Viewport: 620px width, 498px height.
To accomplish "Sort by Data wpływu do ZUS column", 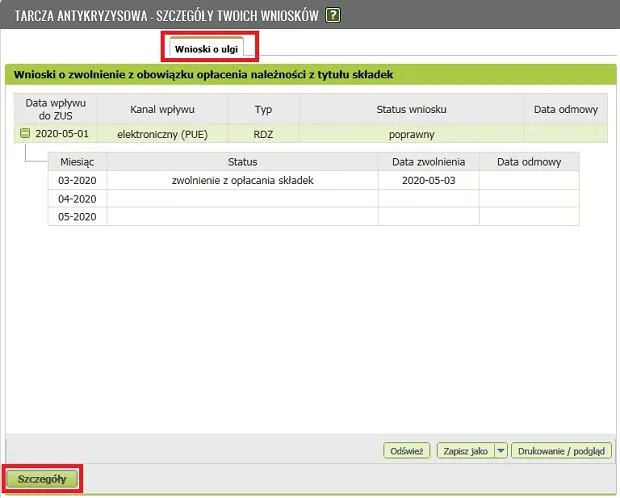I will (56, 109).
